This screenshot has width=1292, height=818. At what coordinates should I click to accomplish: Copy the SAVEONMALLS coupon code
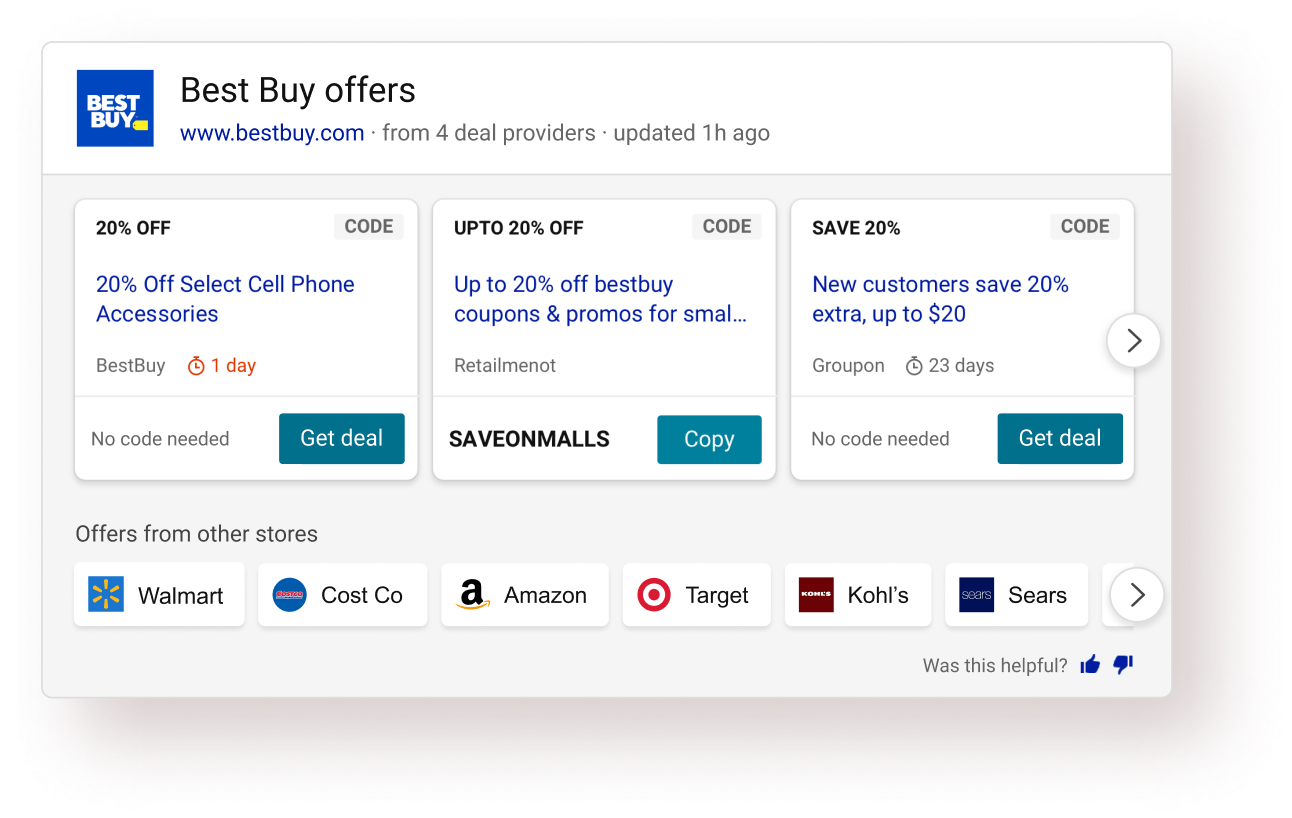click(x=709, y=439)
